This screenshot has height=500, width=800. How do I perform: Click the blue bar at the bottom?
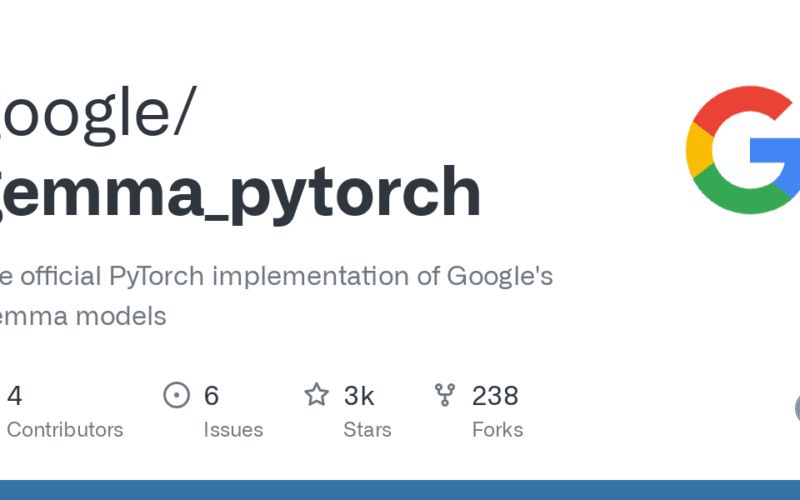coord(400,490)
